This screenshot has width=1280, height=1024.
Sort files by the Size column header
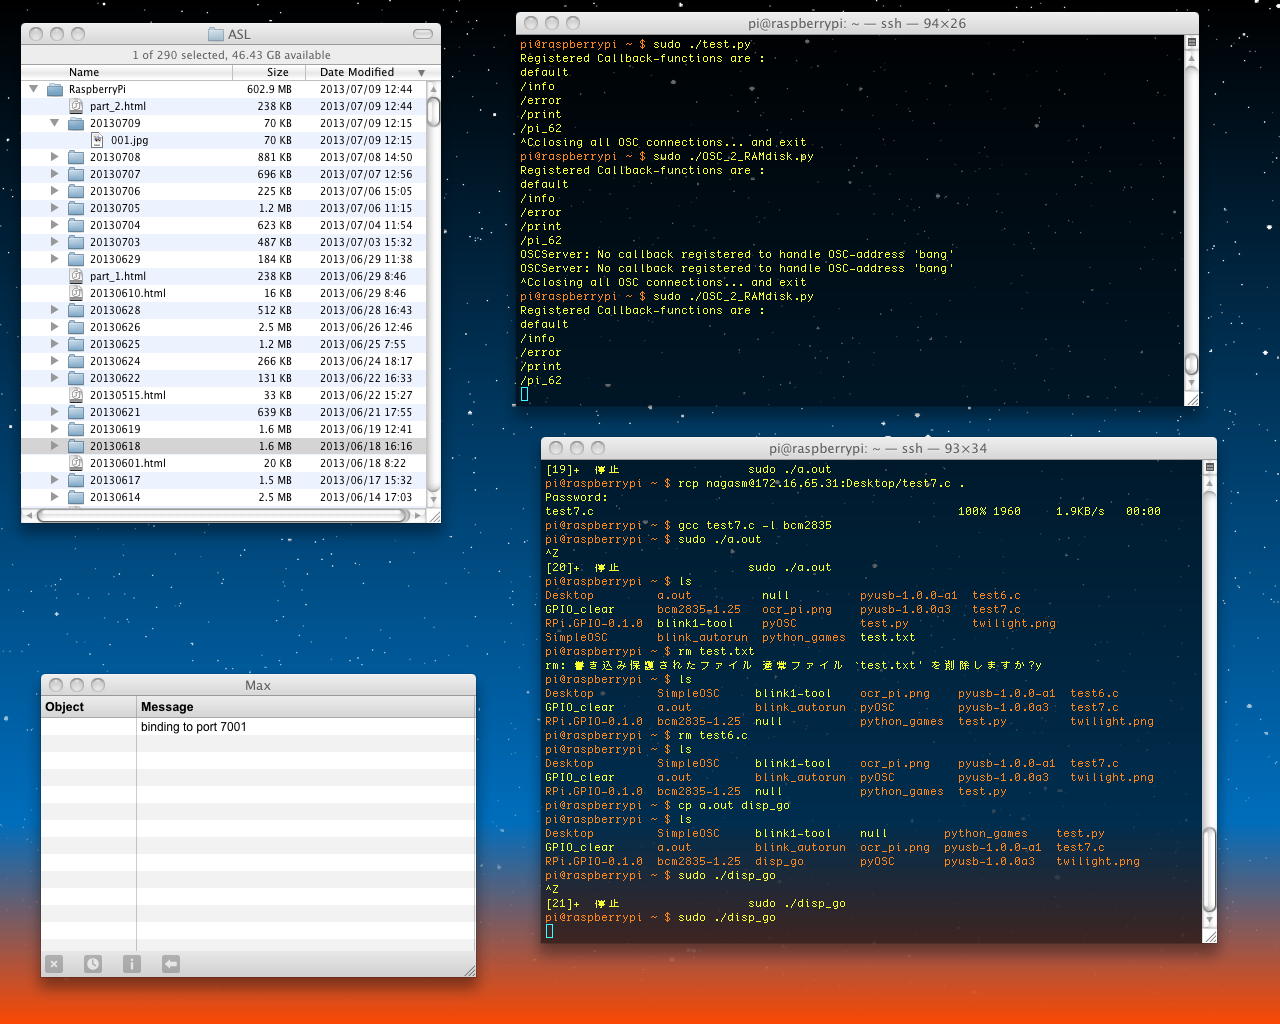277,72
